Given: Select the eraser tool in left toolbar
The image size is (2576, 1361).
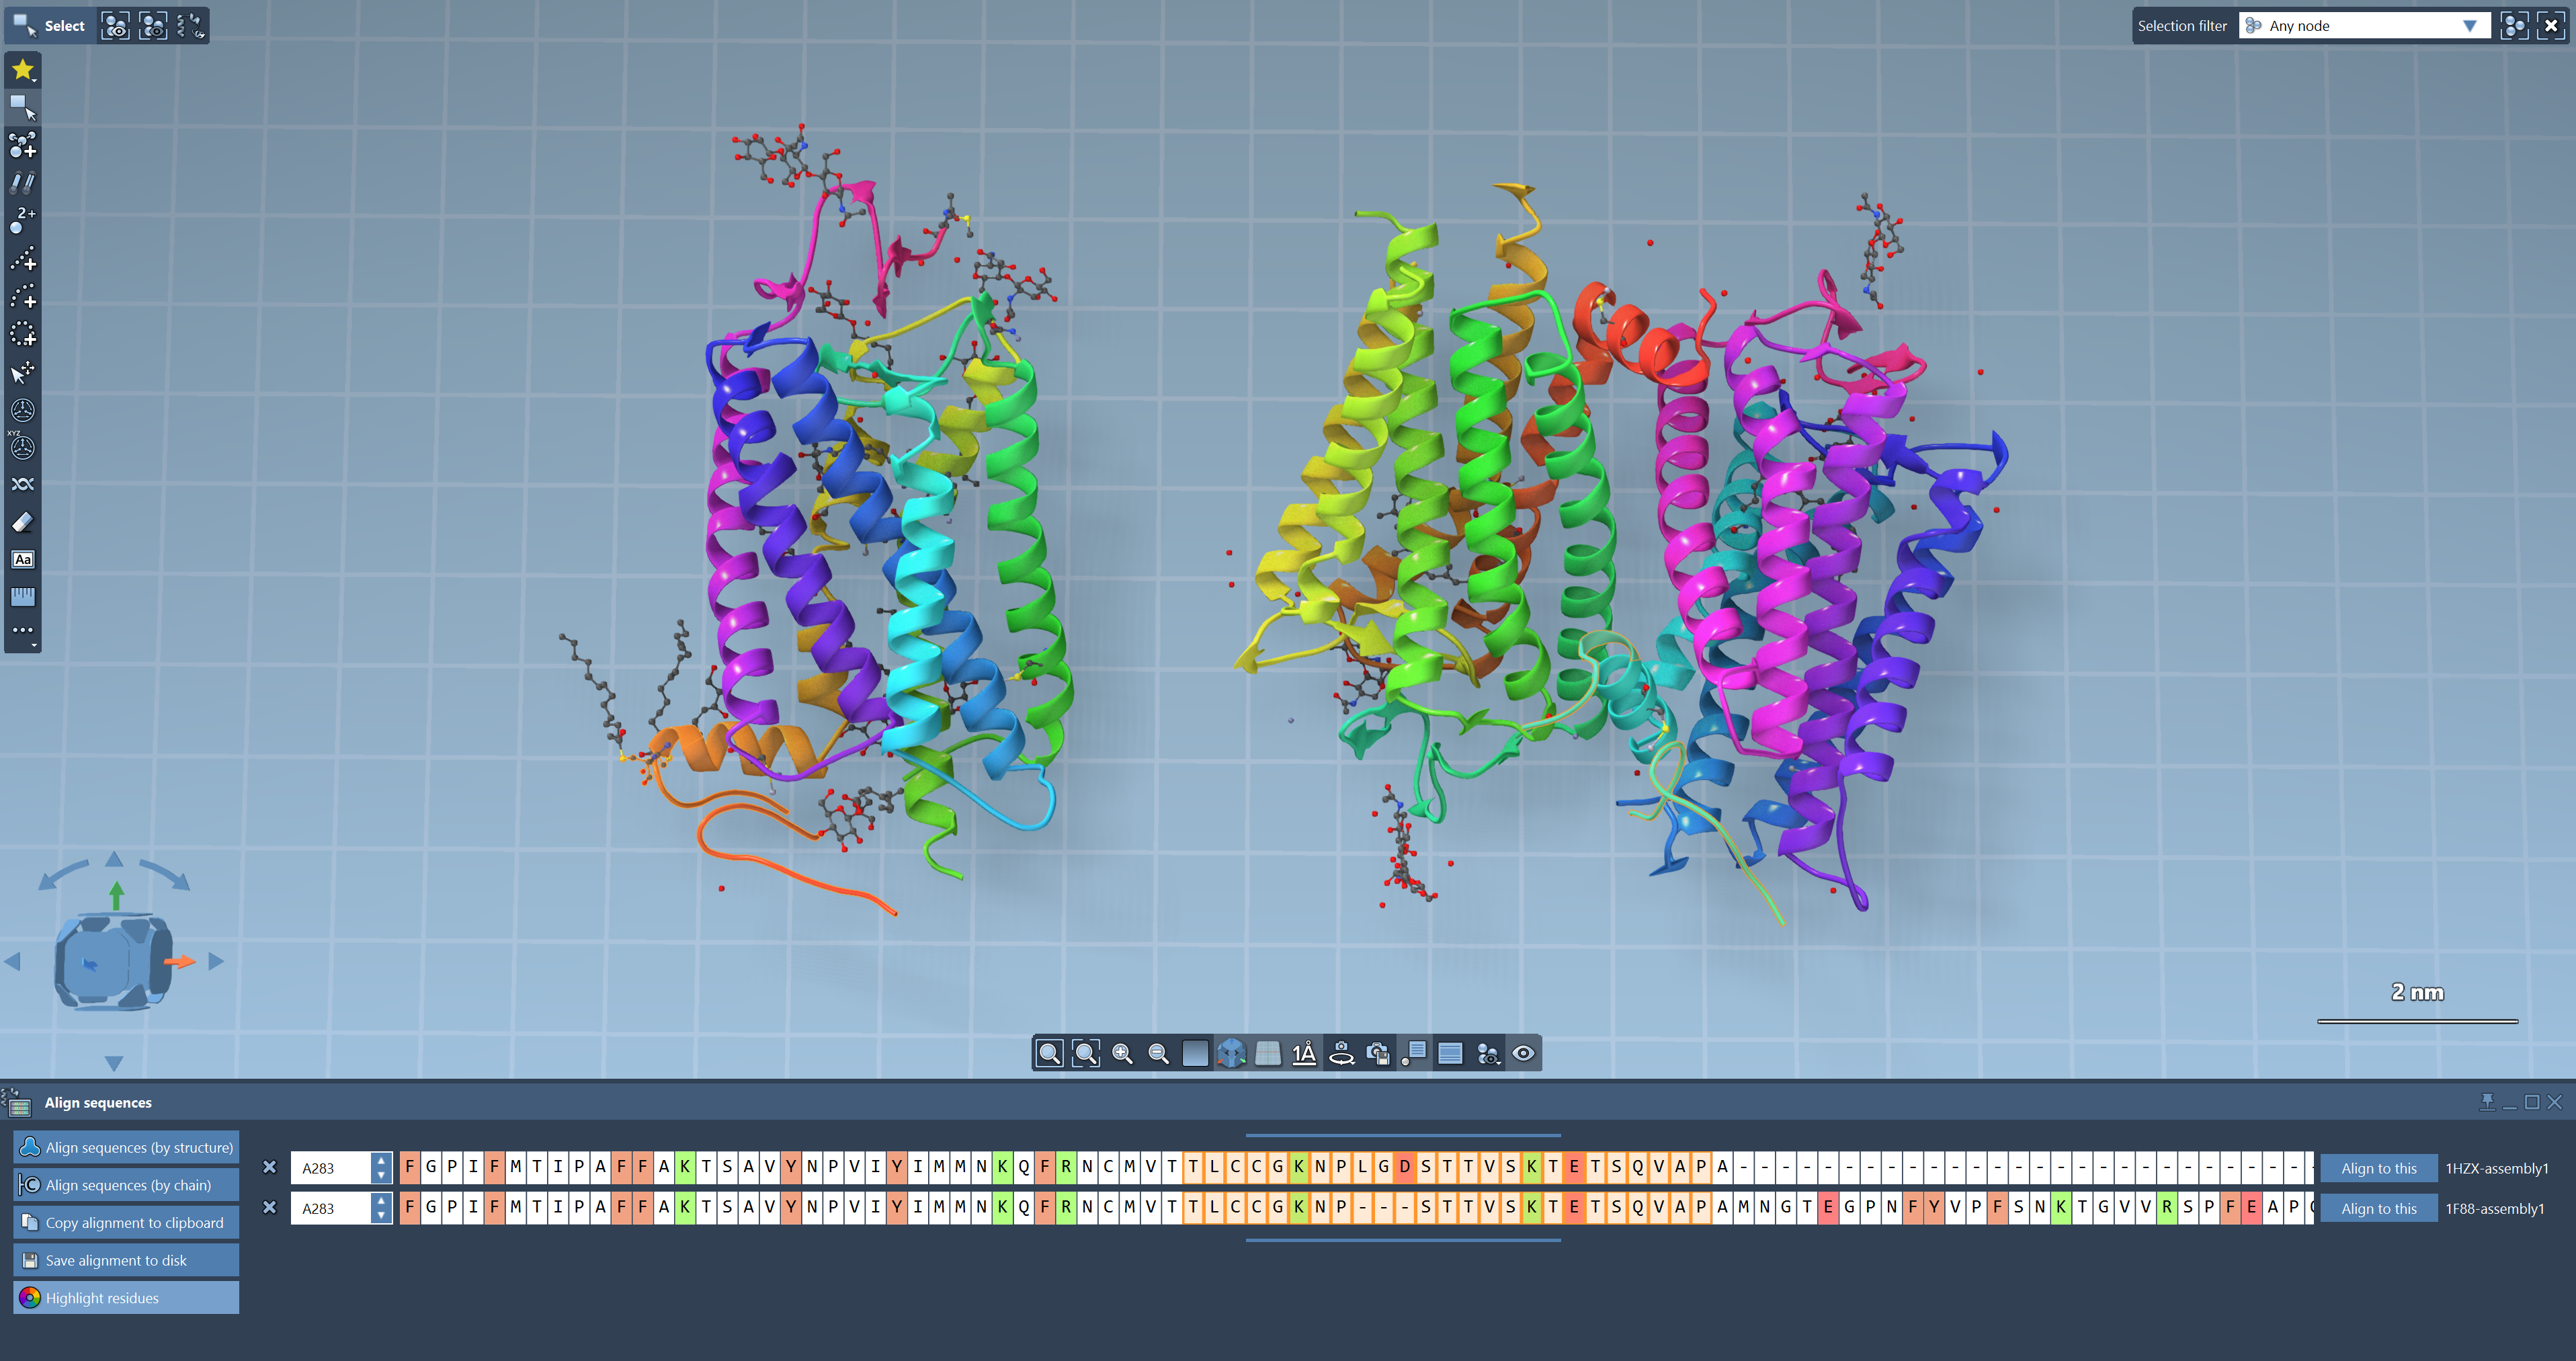Looking at the screenshot, I should tap(22, 522).
